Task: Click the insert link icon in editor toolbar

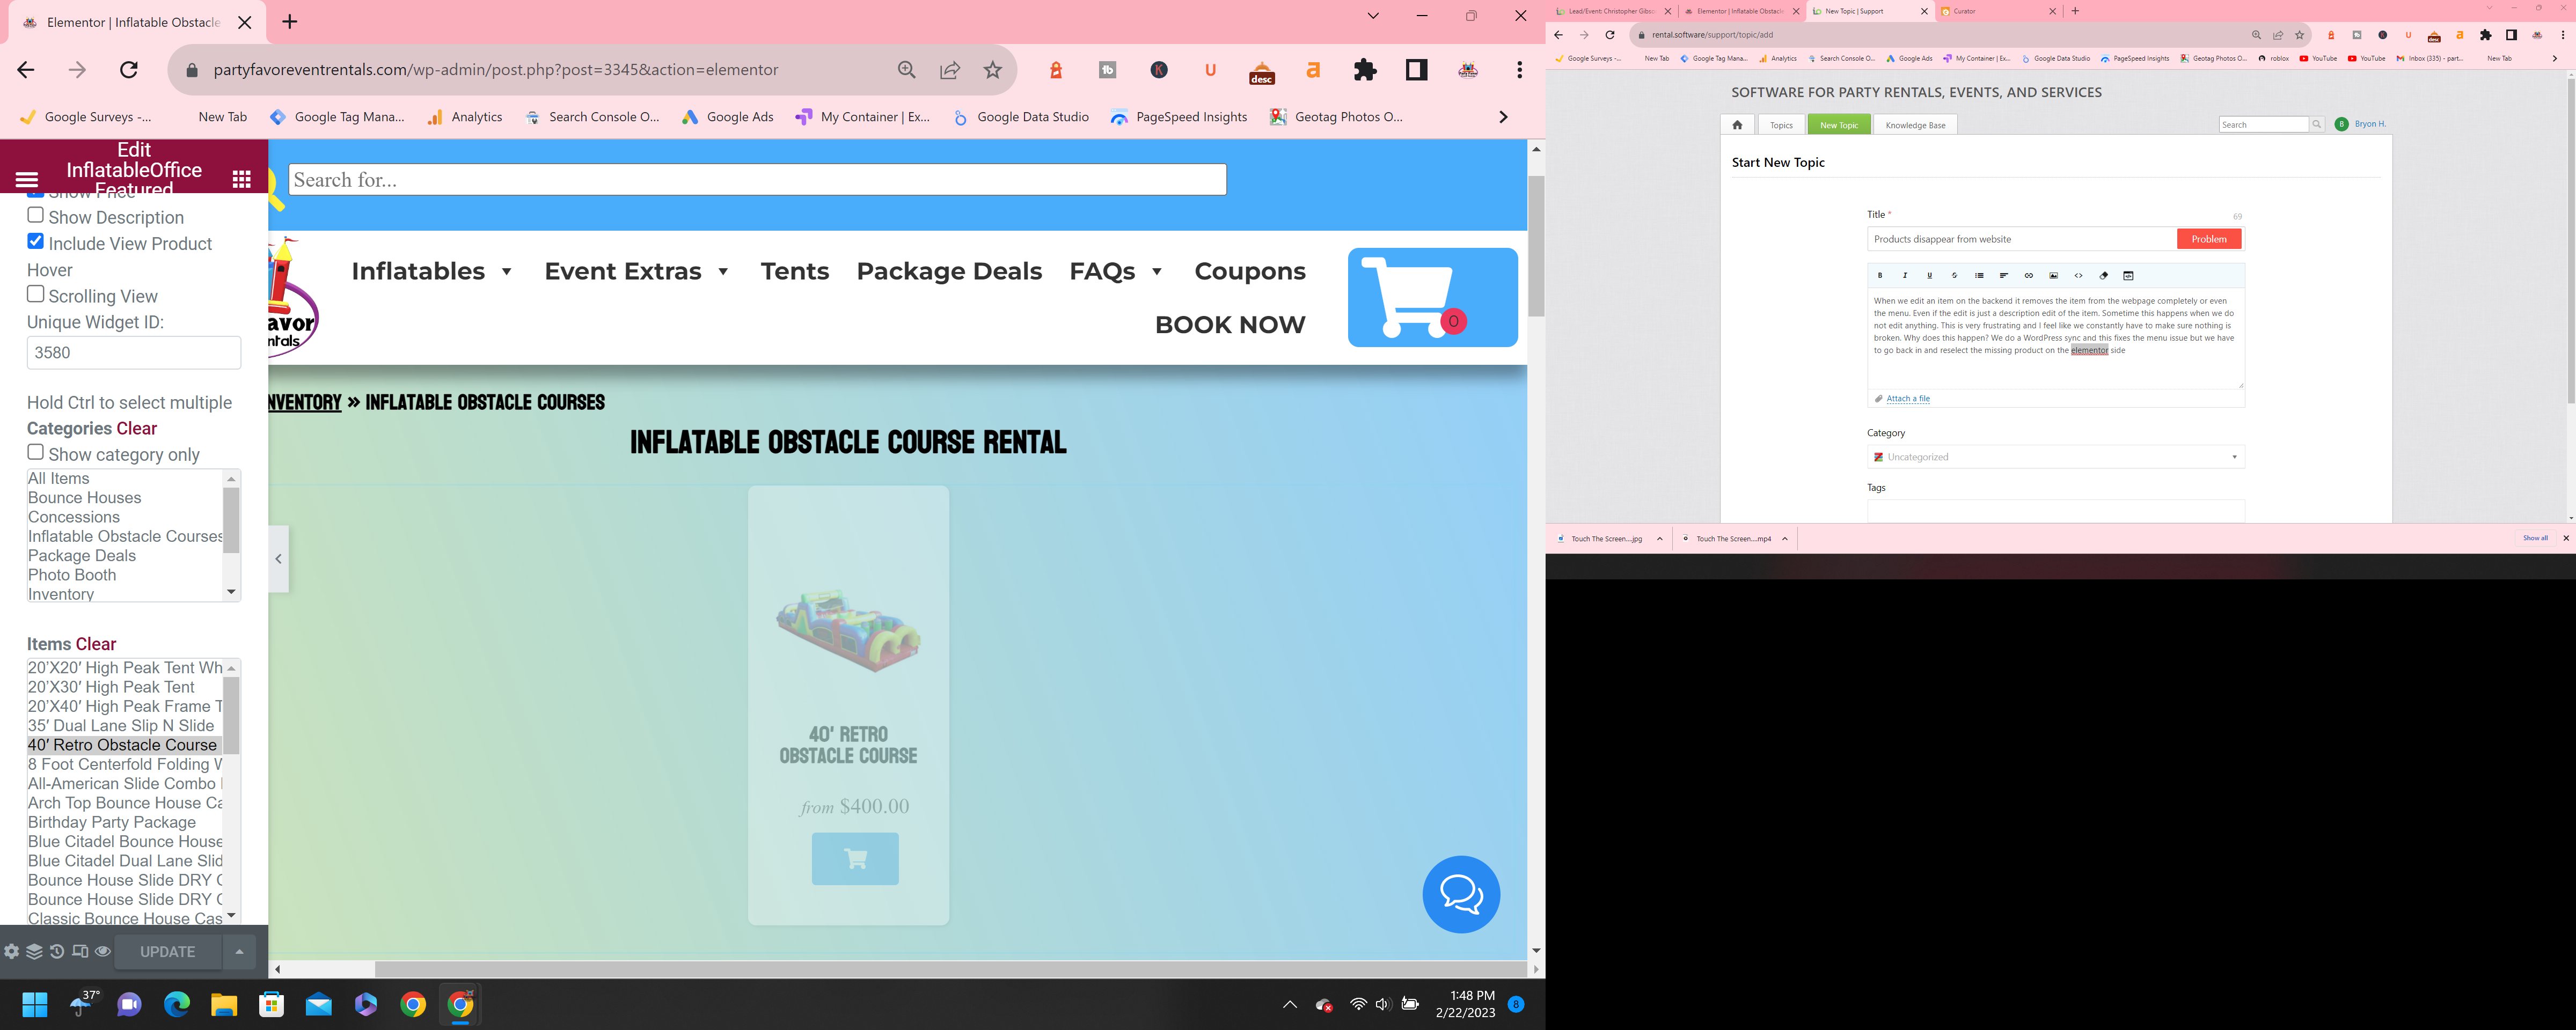Action: (x=2028, y=276)
